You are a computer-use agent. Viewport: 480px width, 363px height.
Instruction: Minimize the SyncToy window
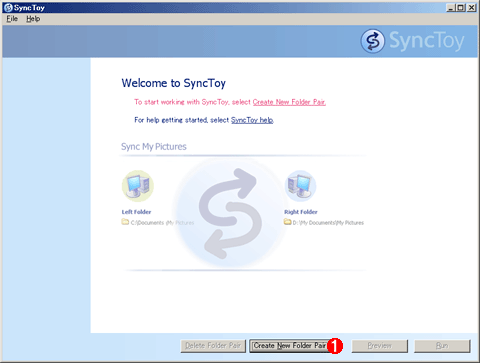[451, 7]
